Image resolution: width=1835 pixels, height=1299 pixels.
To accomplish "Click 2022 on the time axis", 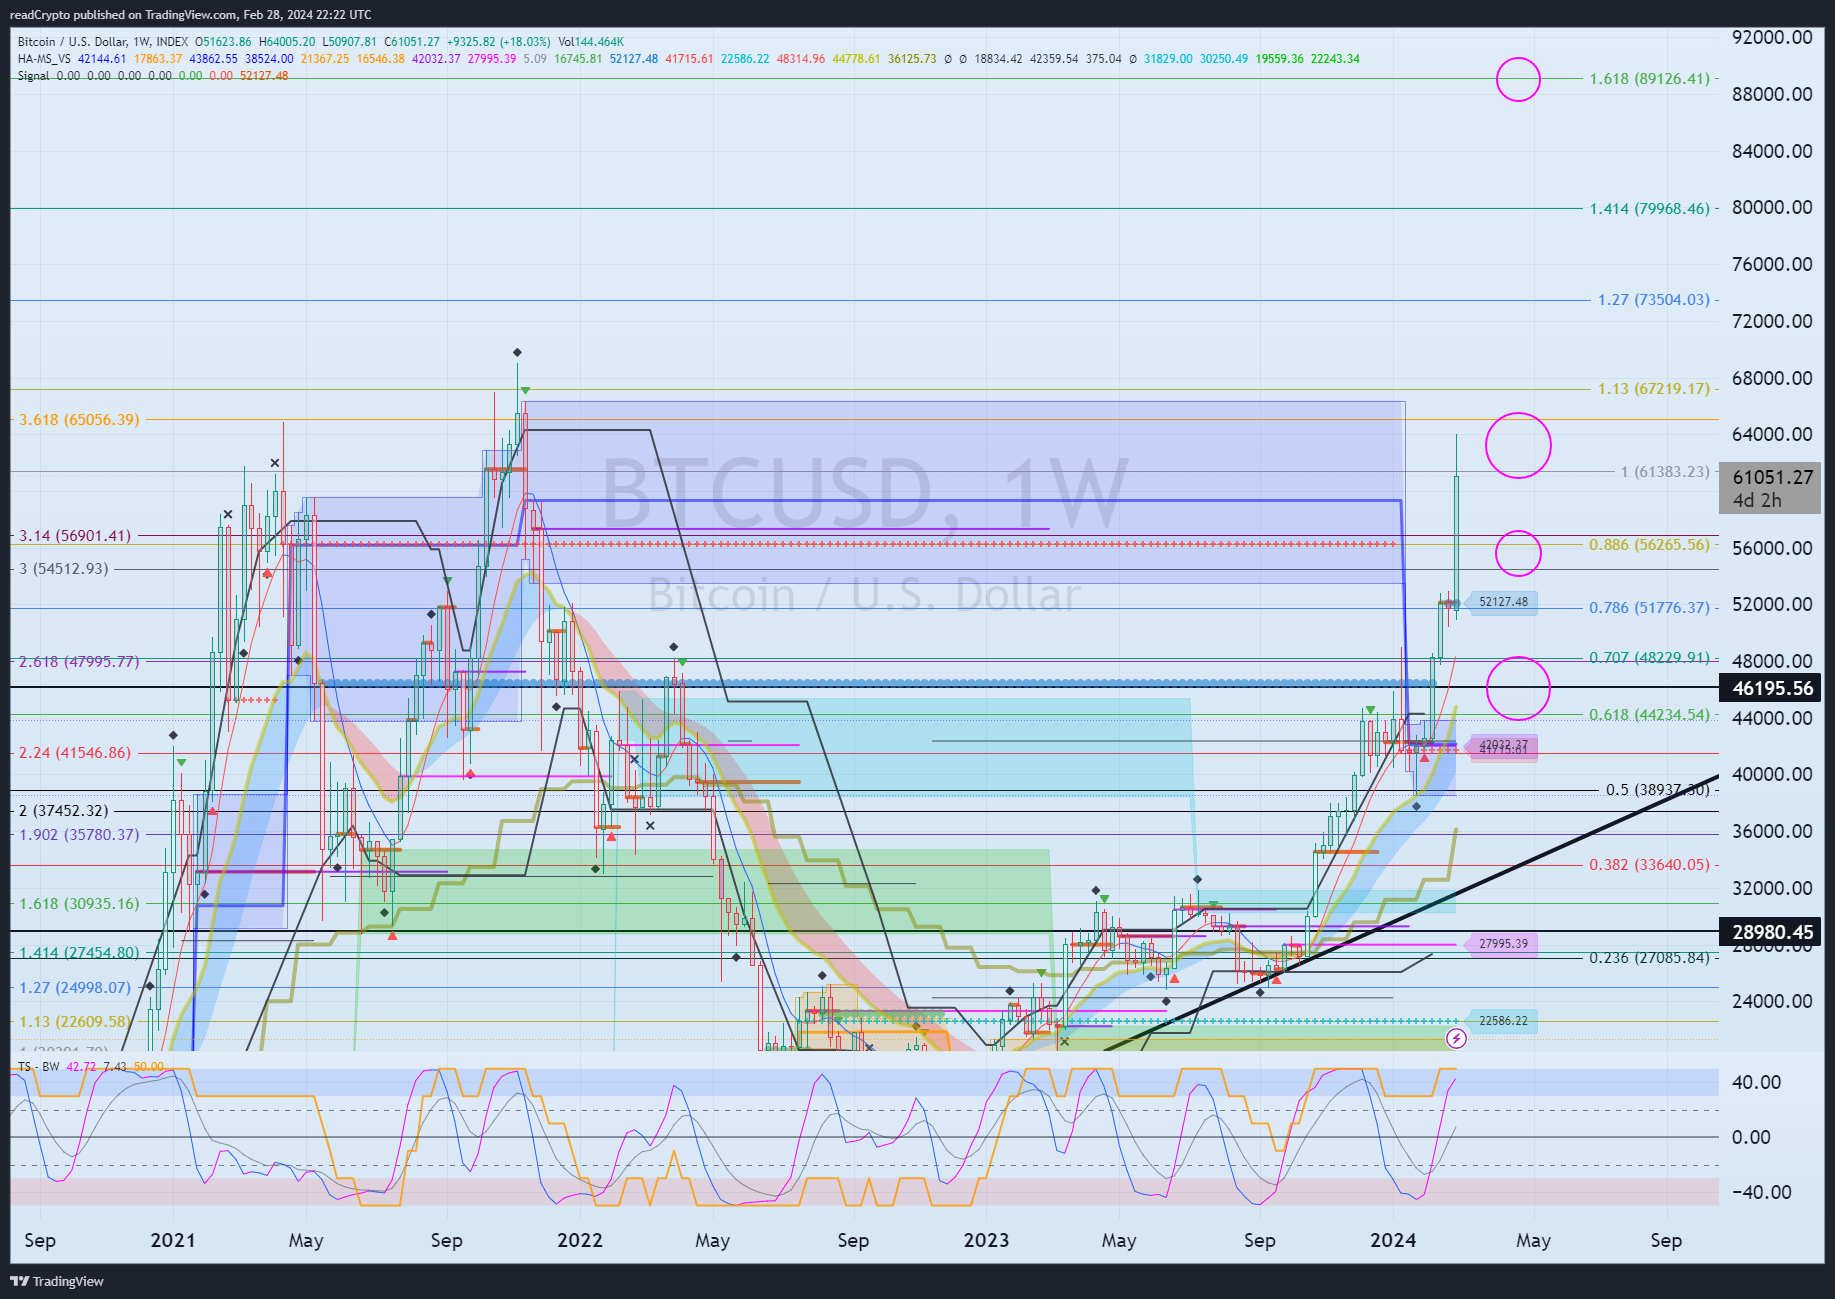I will (580, 1241).
